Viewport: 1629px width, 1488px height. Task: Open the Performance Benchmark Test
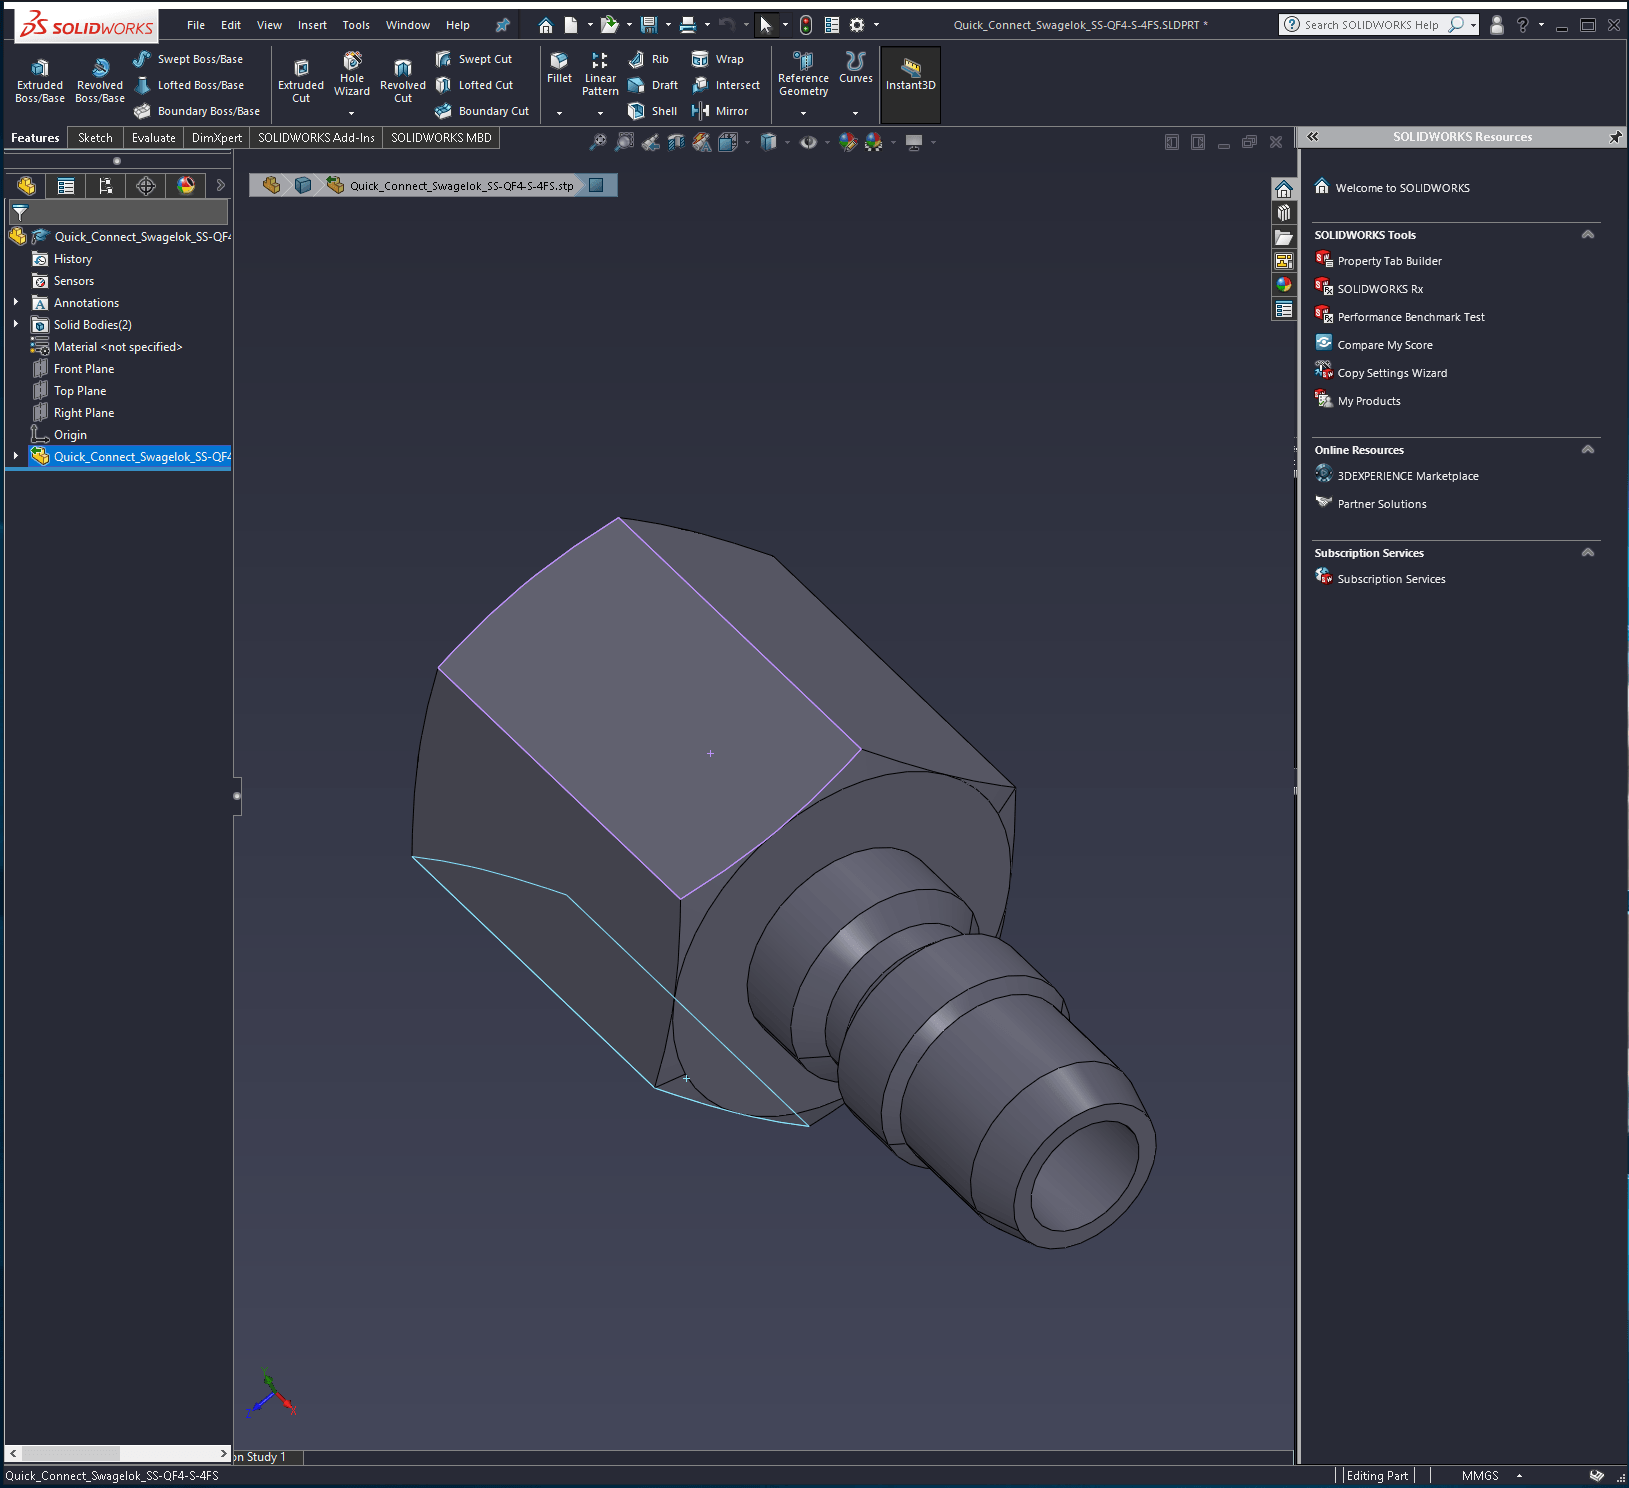click(1410, 316)
